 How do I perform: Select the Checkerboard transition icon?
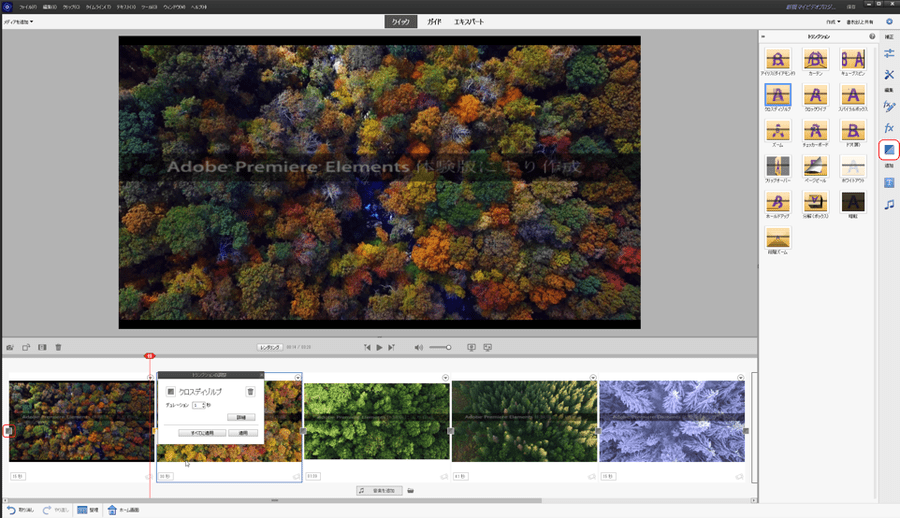(x=815, y=131)
